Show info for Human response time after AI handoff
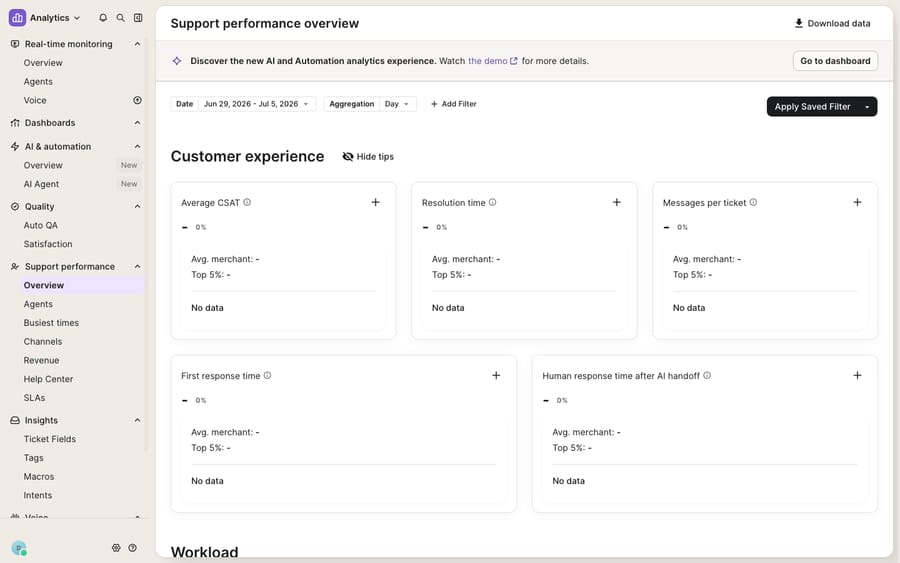 [x=707, y=376]
